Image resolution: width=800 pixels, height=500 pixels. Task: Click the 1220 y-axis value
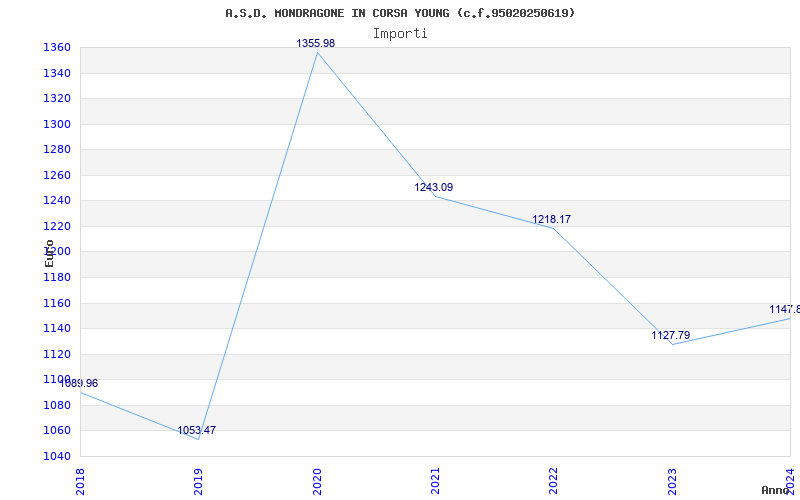[x=57, y=226]
